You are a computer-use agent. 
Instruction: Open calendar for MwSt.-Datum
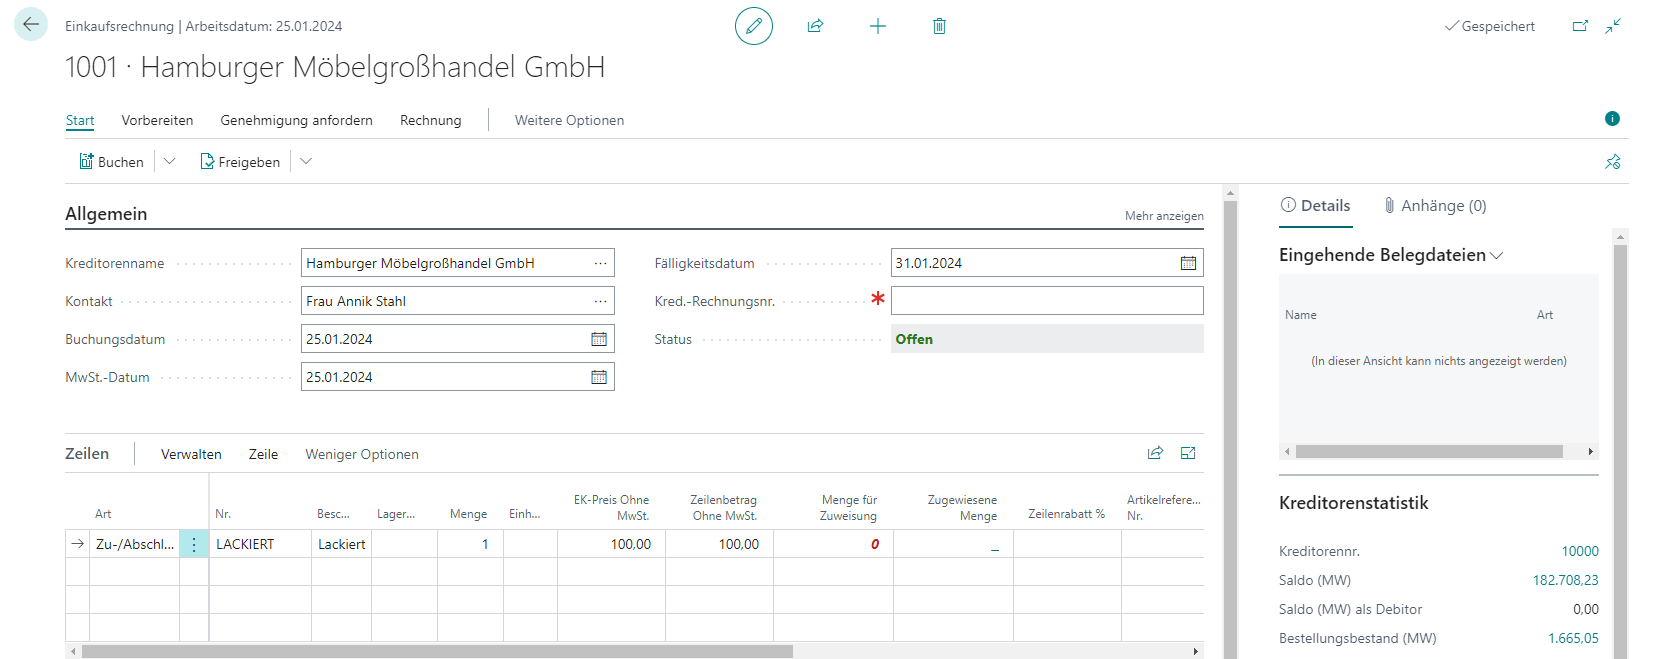[598, 377]
